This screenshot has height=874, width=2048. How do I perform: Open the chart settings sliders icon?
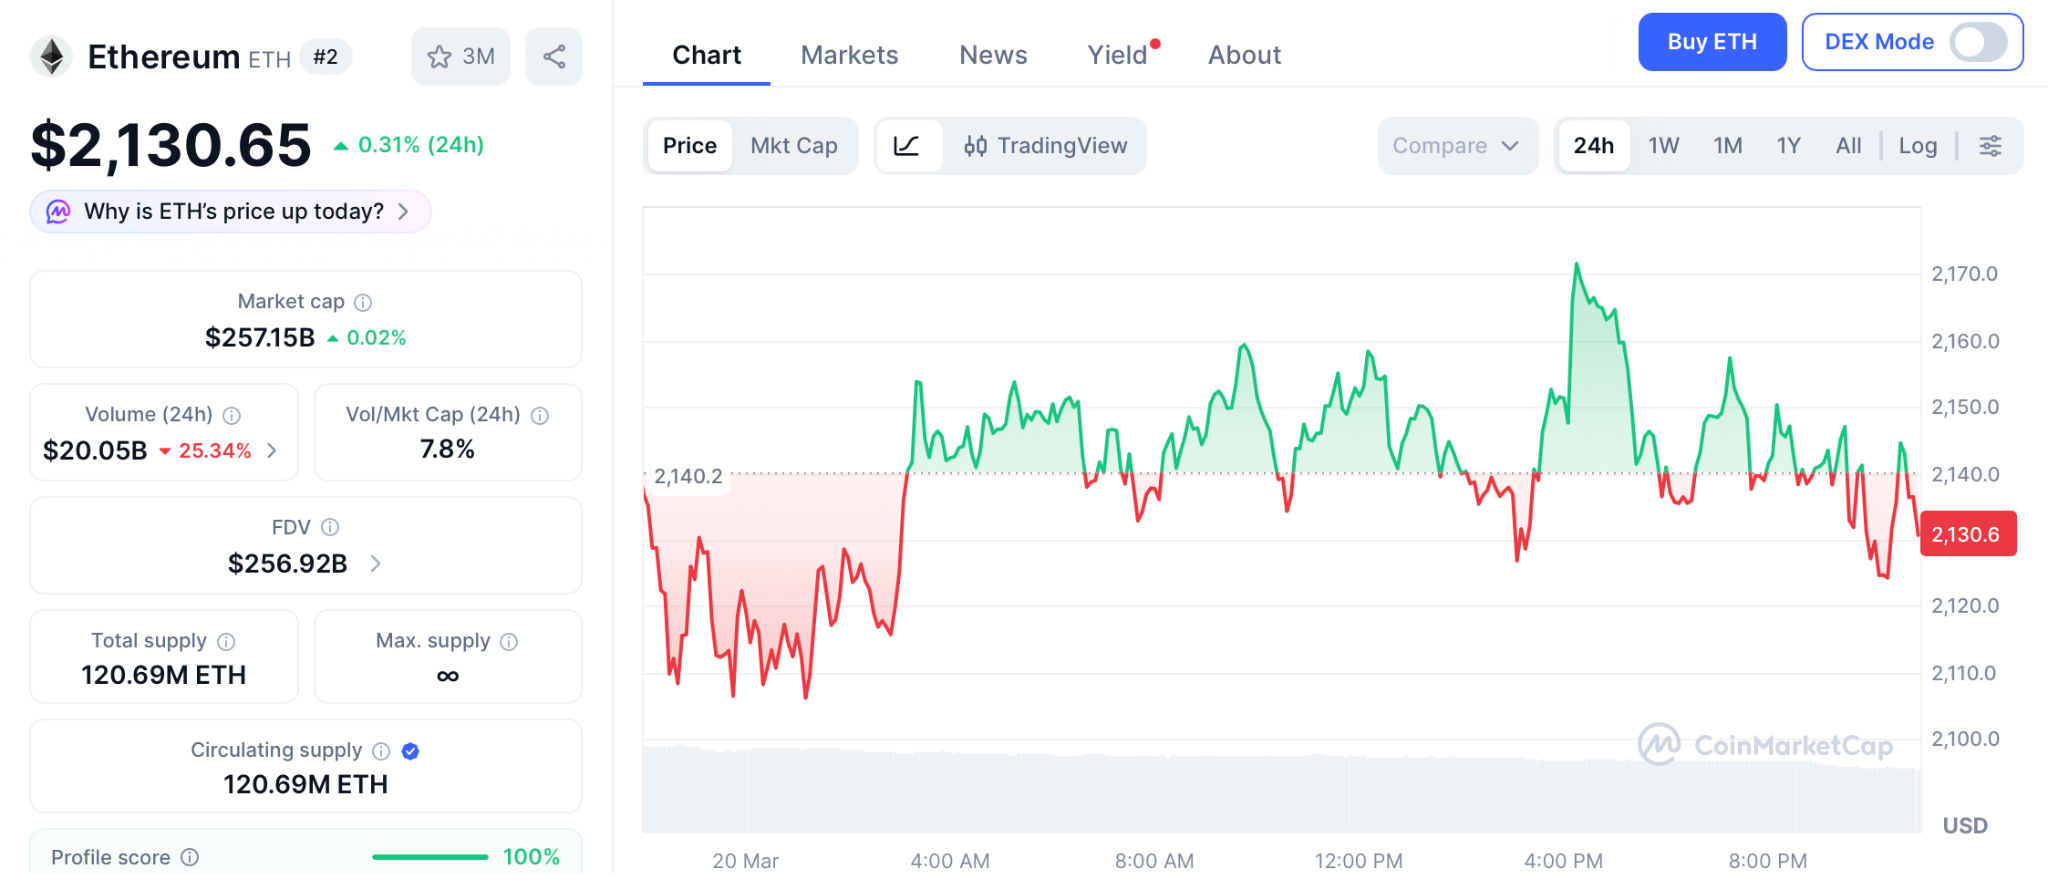point(1990,146)
